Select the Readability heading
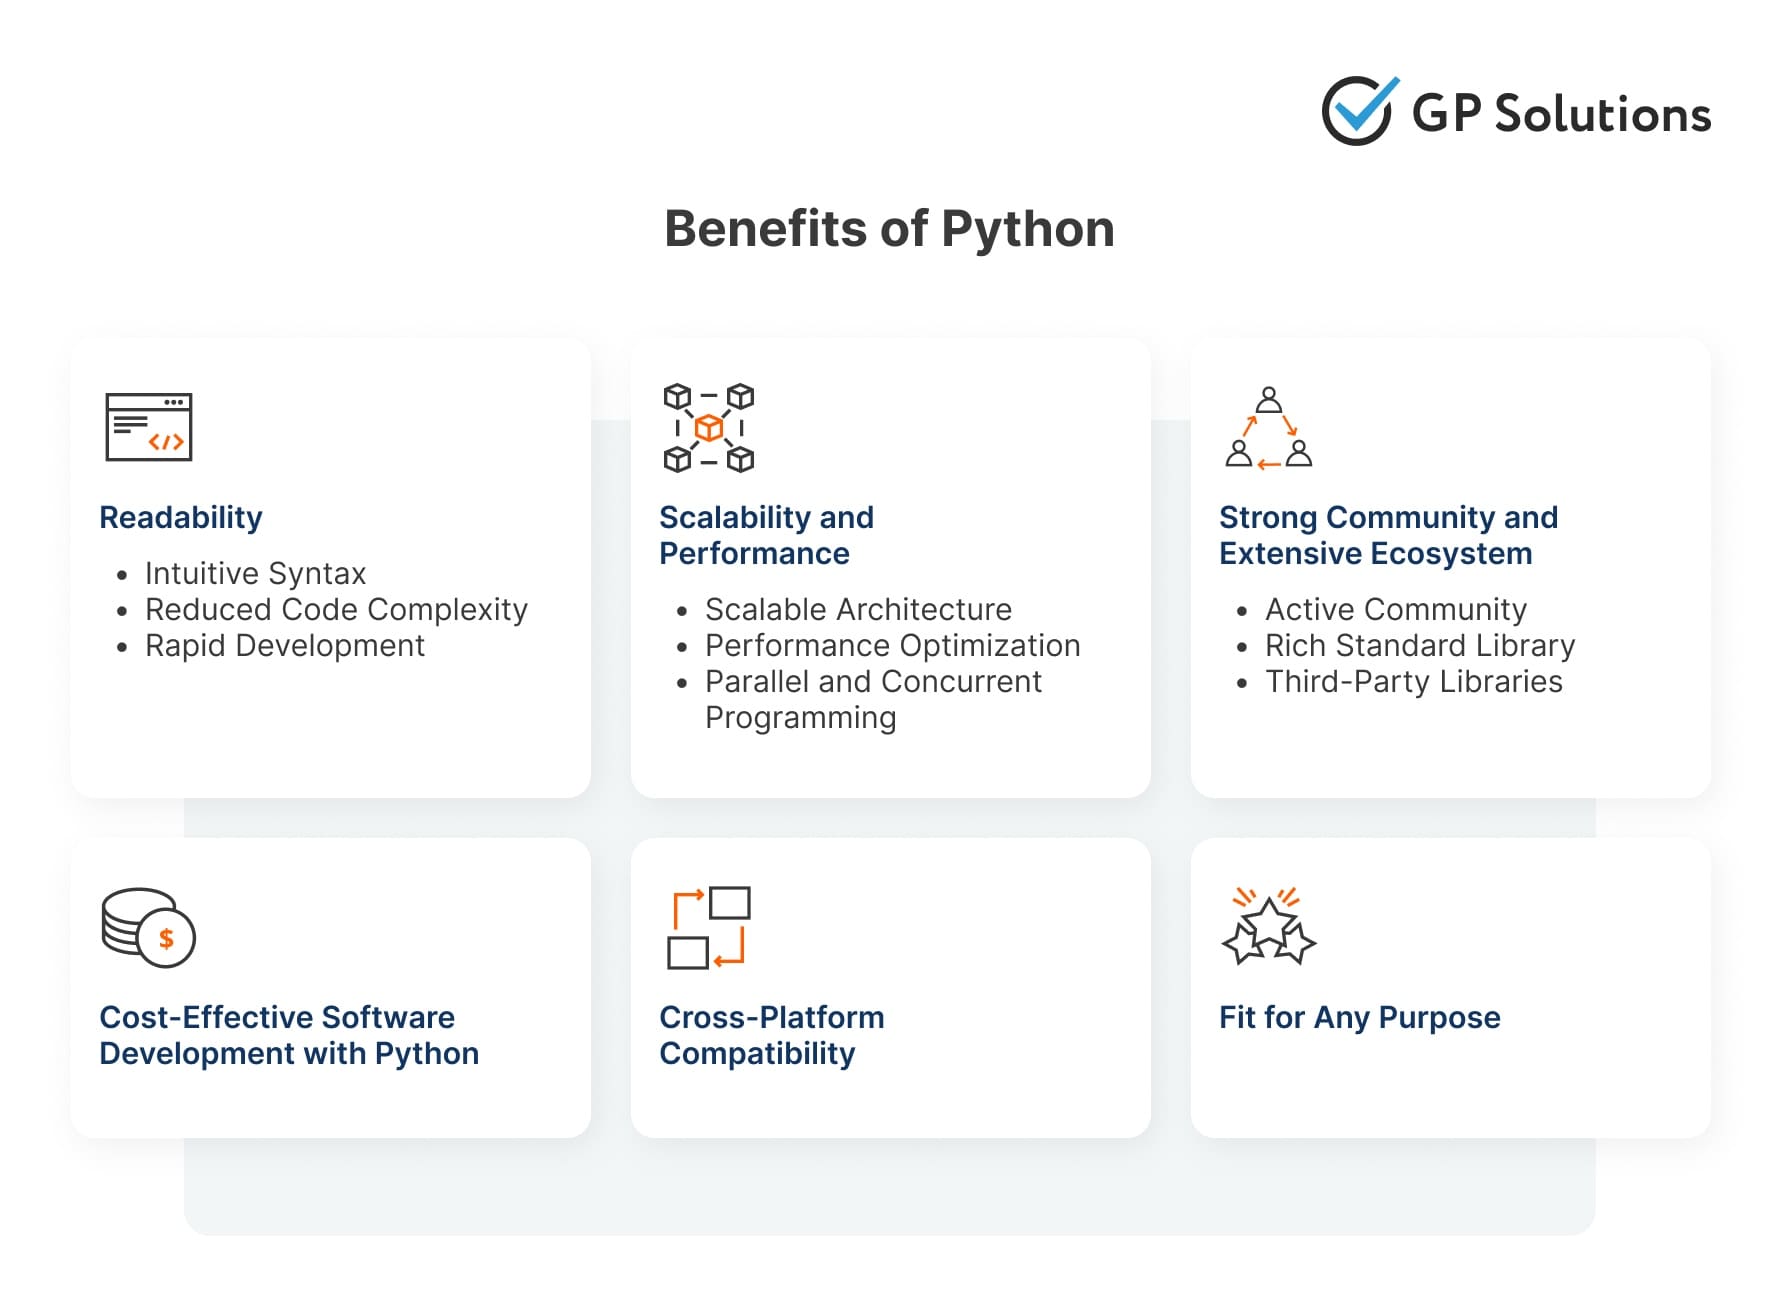The width and height of the screenshot is (1780, 1296). pos(181,517)
